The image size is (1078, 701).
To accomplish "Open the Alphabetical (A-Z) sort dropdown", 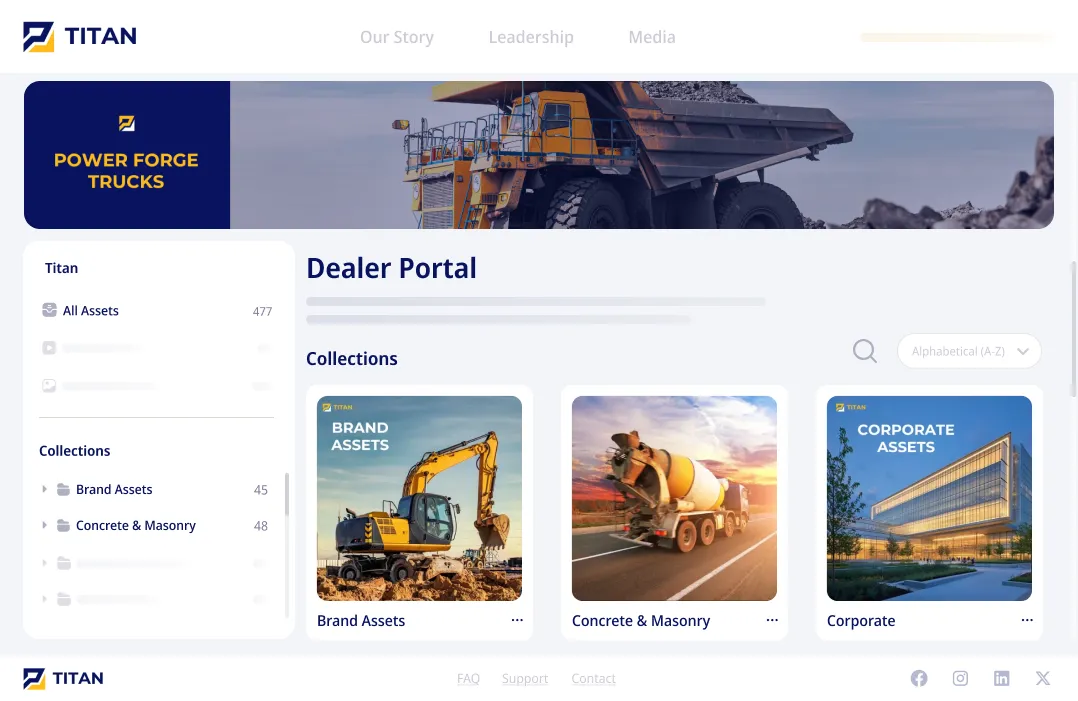I will [969, 351].
